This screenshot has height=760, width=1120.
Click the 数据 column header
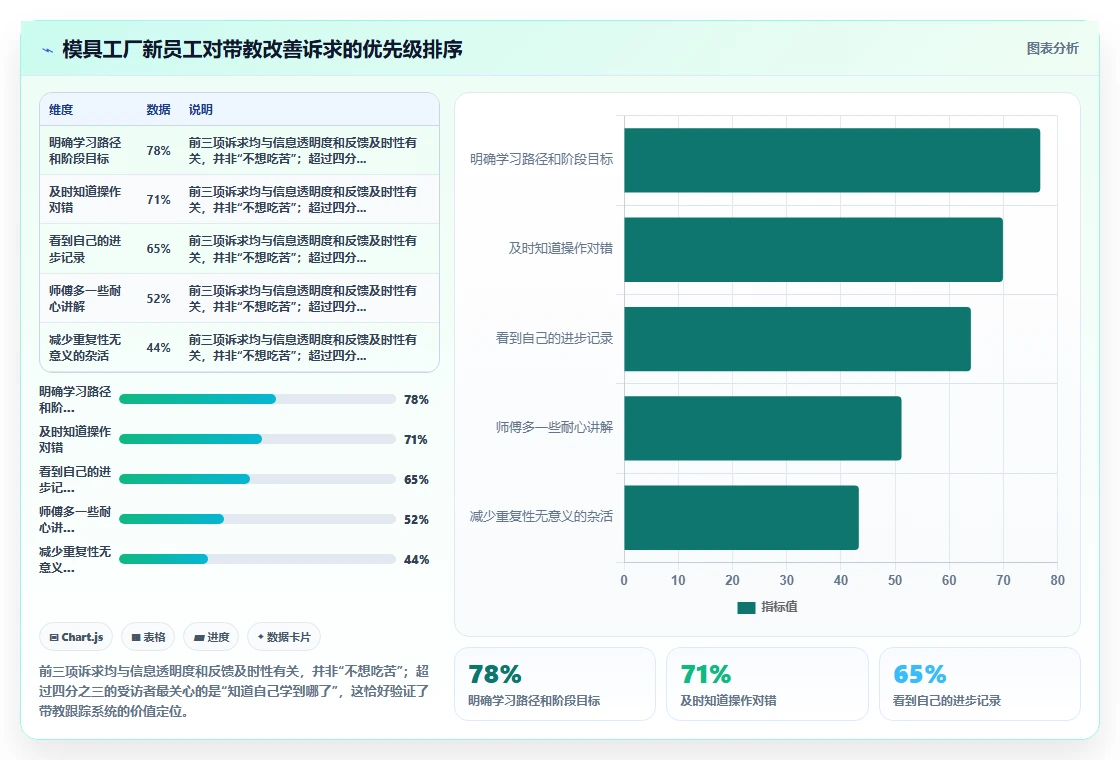click(x=159, y=110)
